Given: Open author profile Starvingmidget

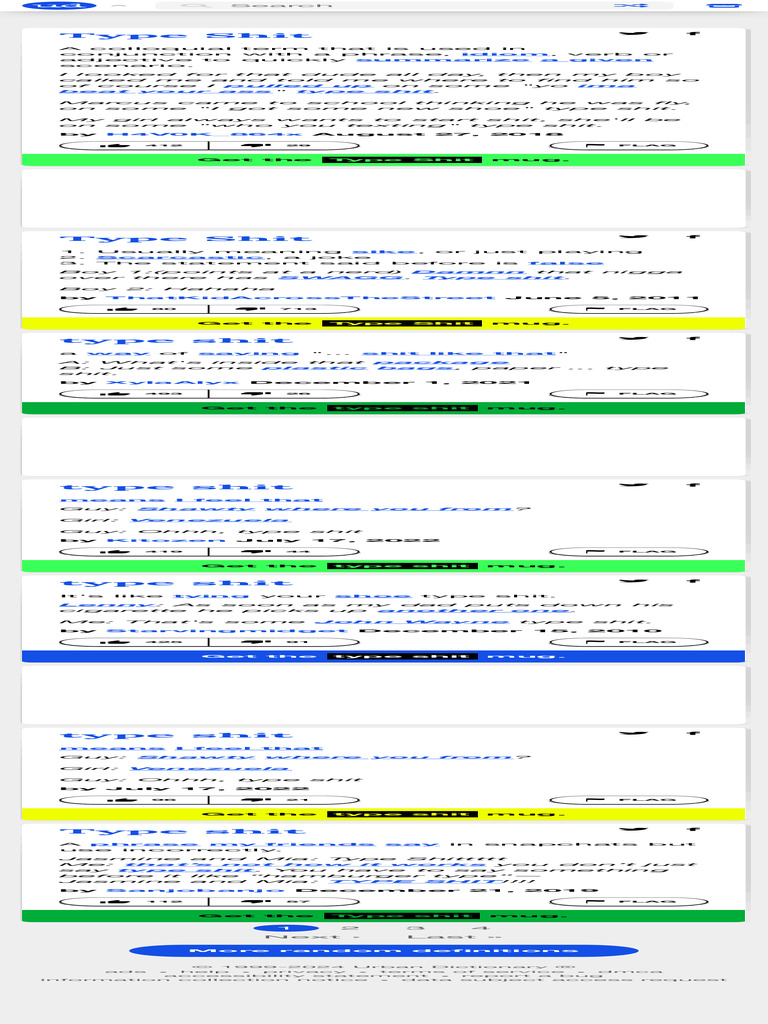Looking at the screenshot, I should (x=226, y=631).
